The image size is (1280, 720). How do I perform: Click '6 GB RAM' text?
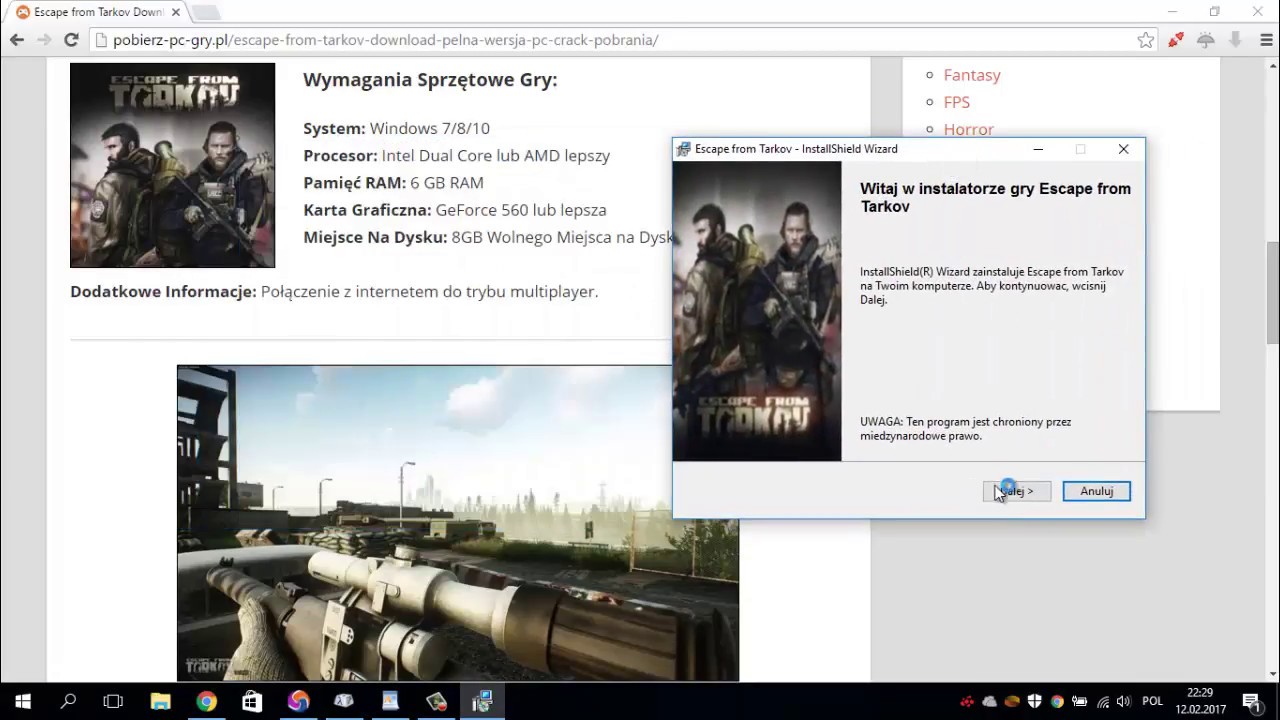click(447, 183)
